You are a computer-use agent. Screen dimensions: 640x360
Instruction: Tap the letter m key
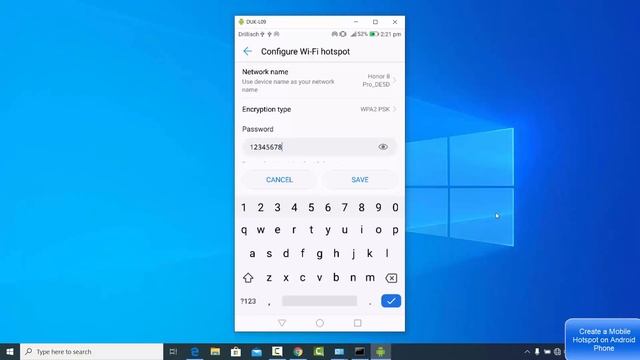pyautogui.click(x=370, y=278)
